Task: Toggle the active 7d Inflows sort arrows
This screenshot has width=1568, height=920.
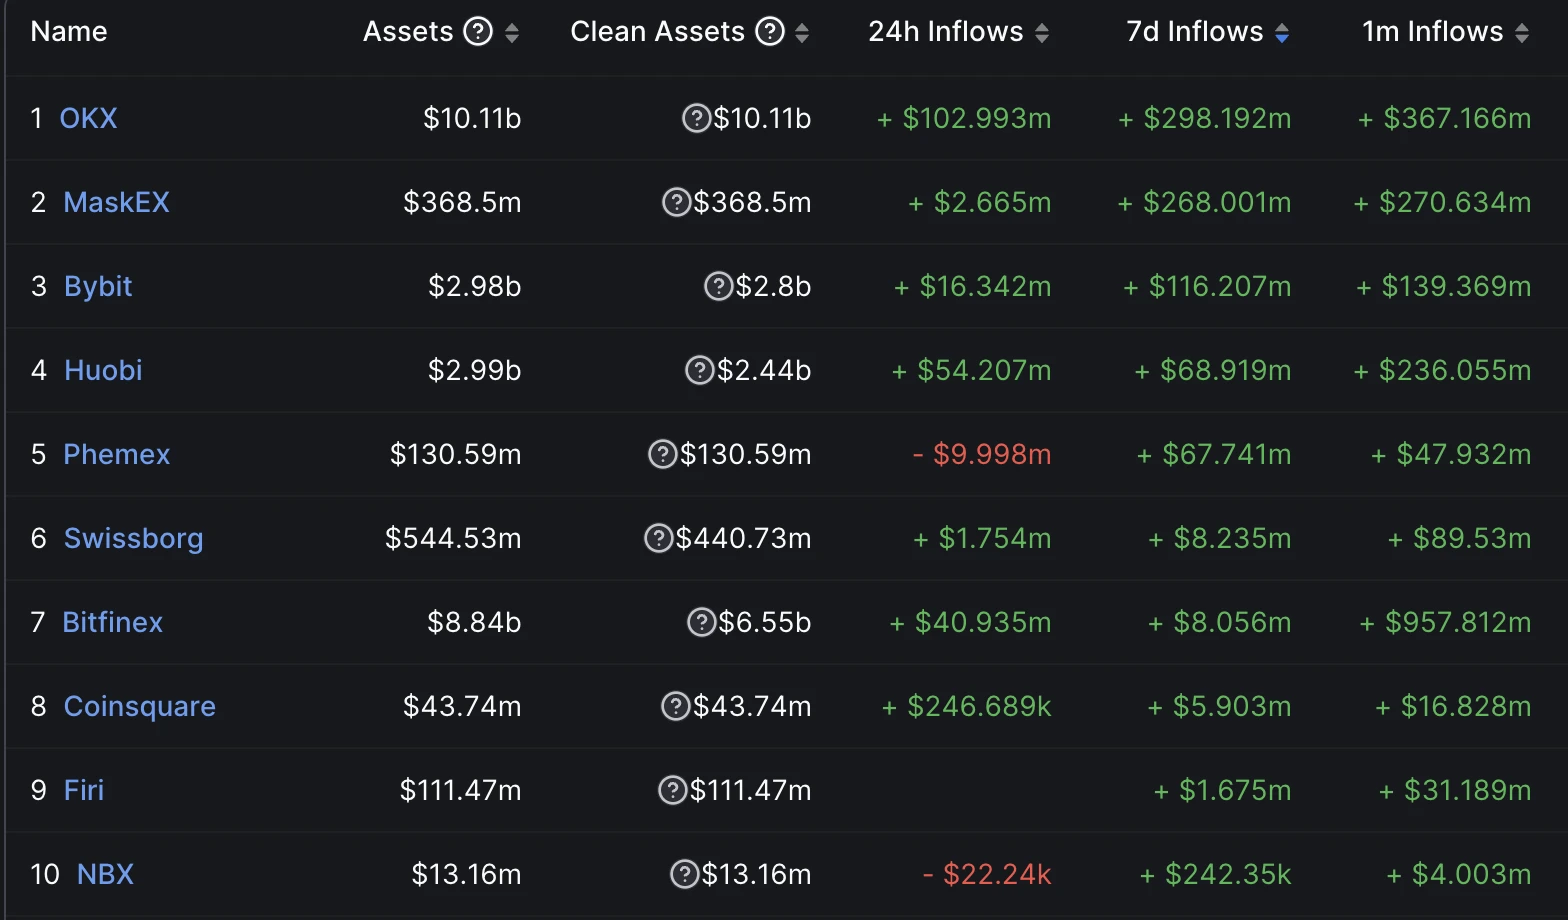Action: pos(1282,33)
